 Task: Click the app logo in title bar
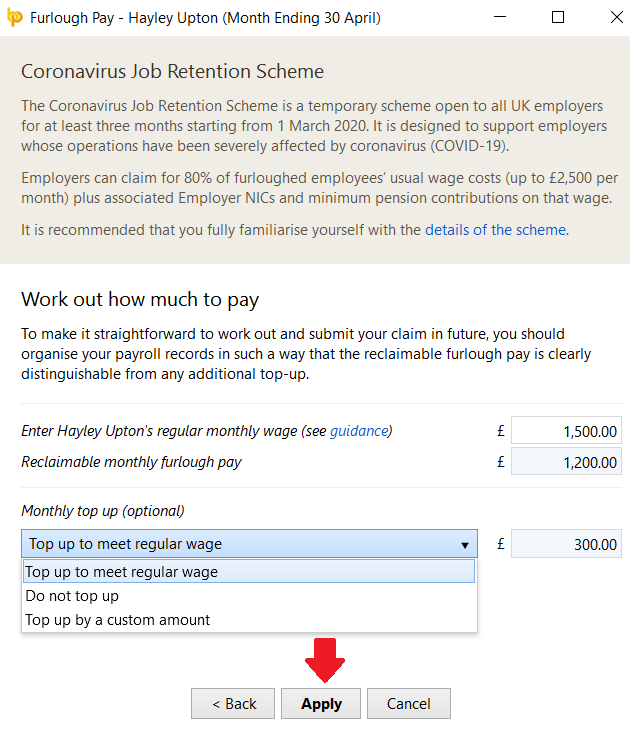coord(14,17)
